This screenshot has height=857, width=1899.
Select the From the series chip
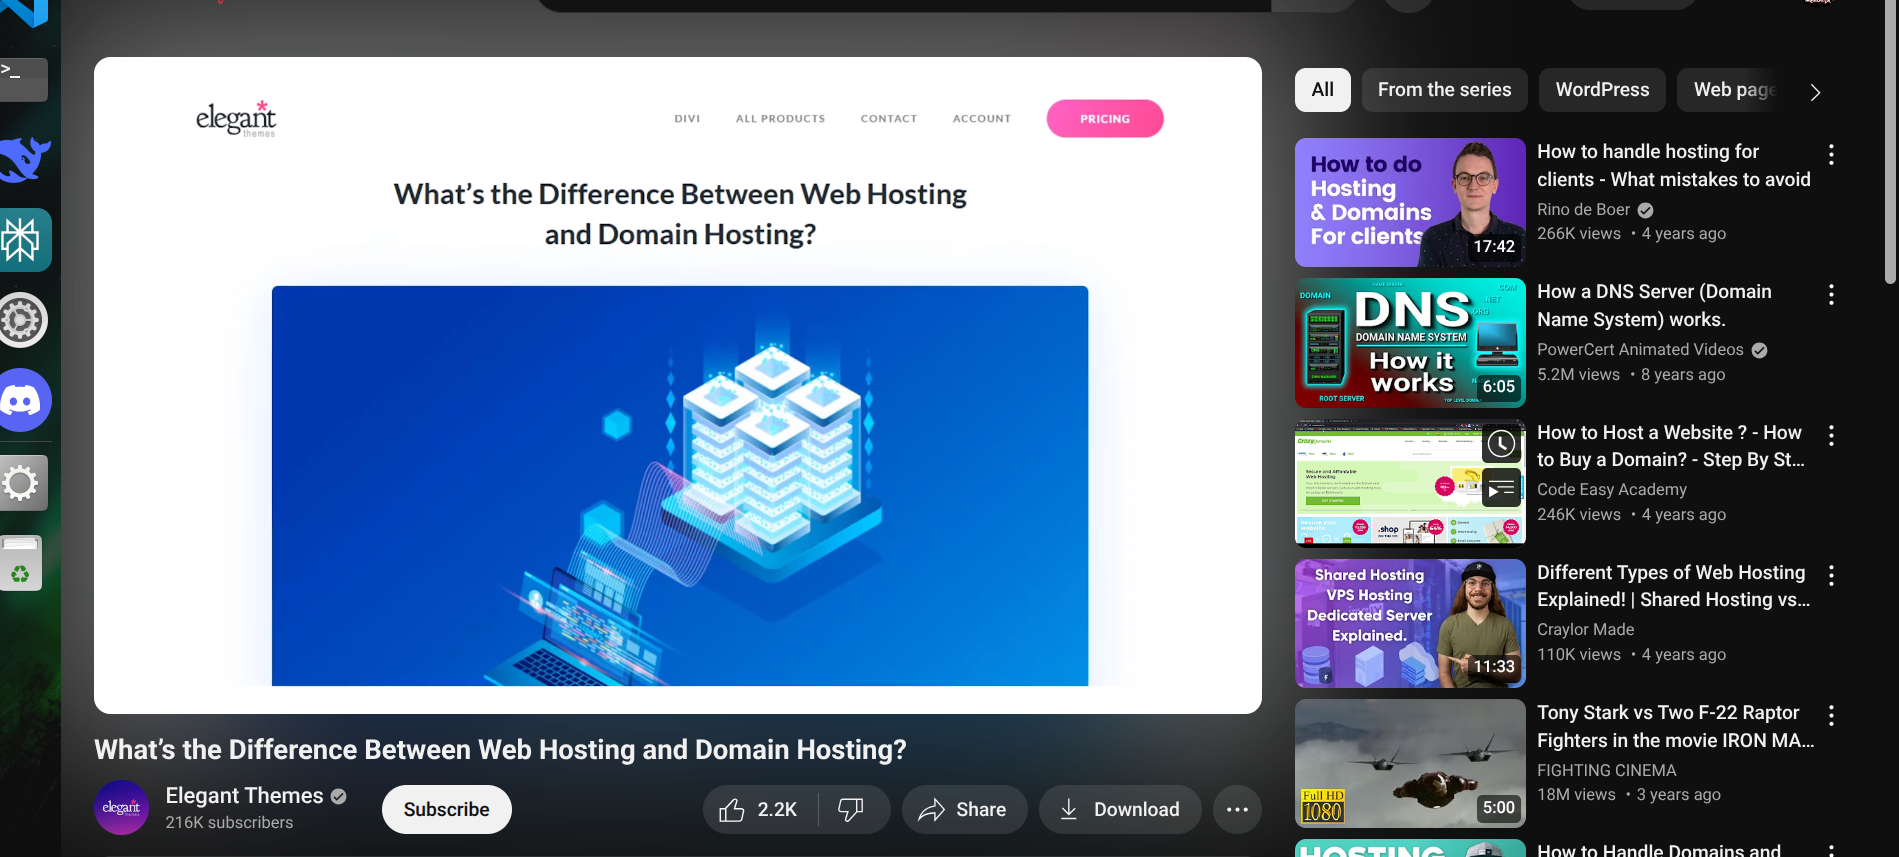[1445, 90]
